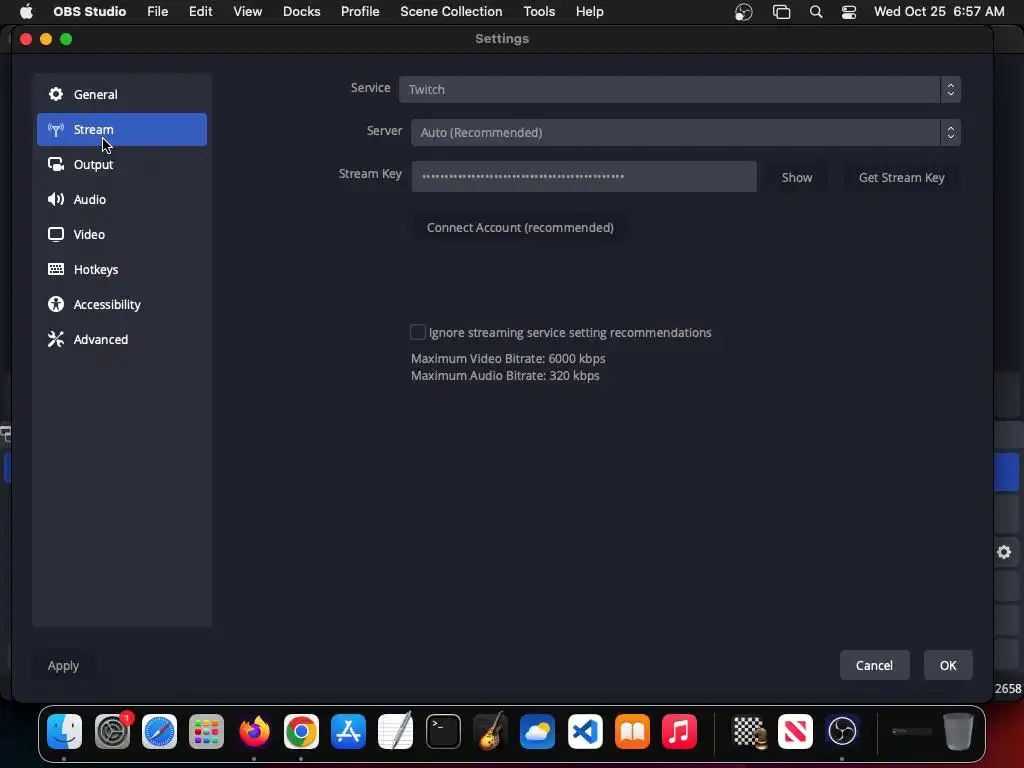
Task: Click the OBS status icon in menu bar
Action: coord(743,12)
